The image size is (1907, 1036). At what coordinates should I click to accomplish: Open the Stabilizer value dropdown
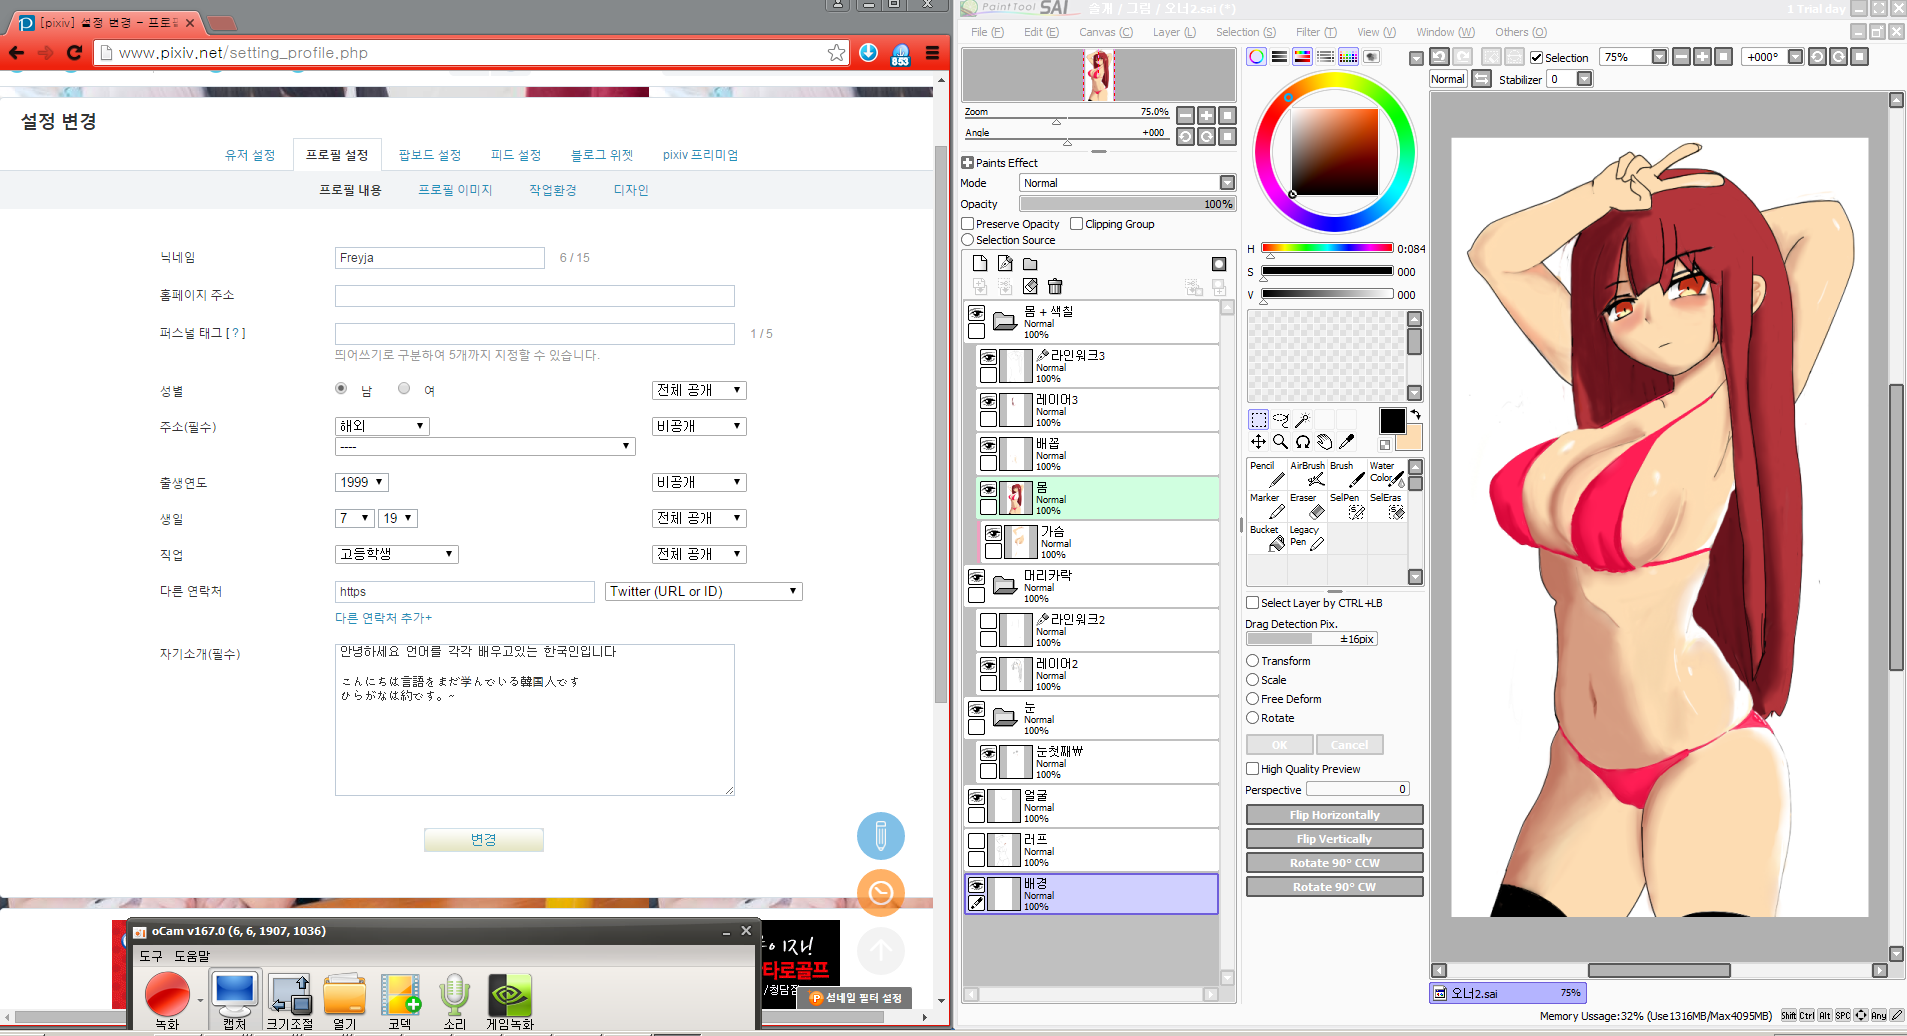1584,79
